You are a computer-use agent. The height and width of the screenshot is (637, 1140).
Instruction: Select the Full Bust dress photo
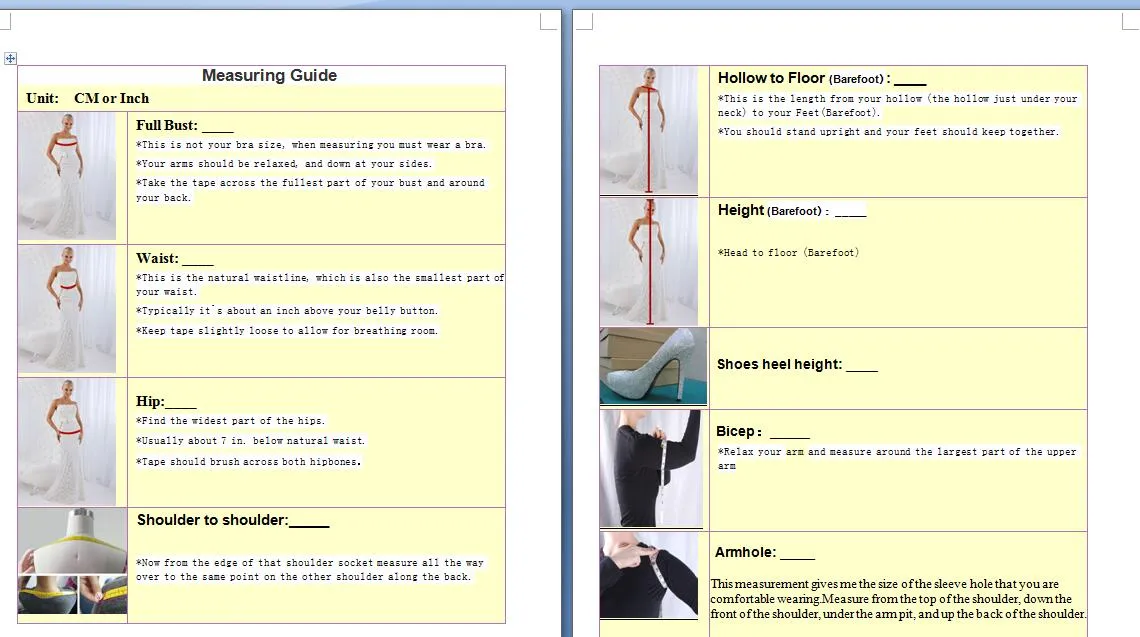click(x=67, y=175)
